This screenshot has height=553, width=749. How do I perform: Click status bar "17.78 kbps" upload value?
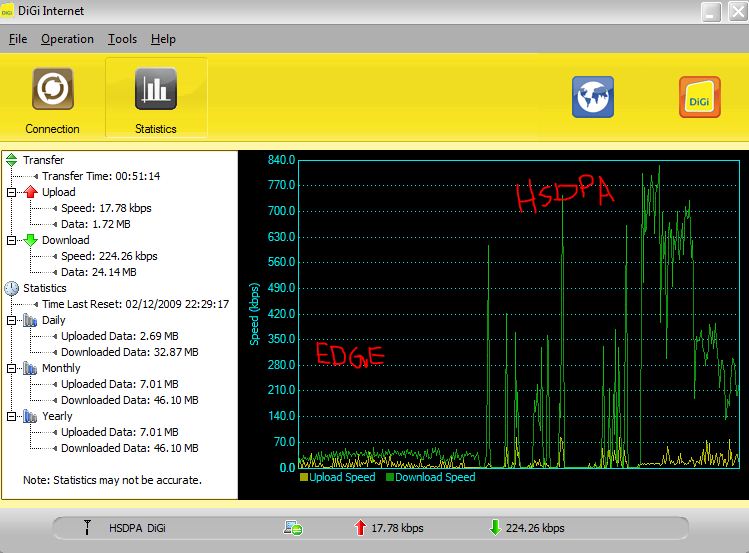coord(397,528)
